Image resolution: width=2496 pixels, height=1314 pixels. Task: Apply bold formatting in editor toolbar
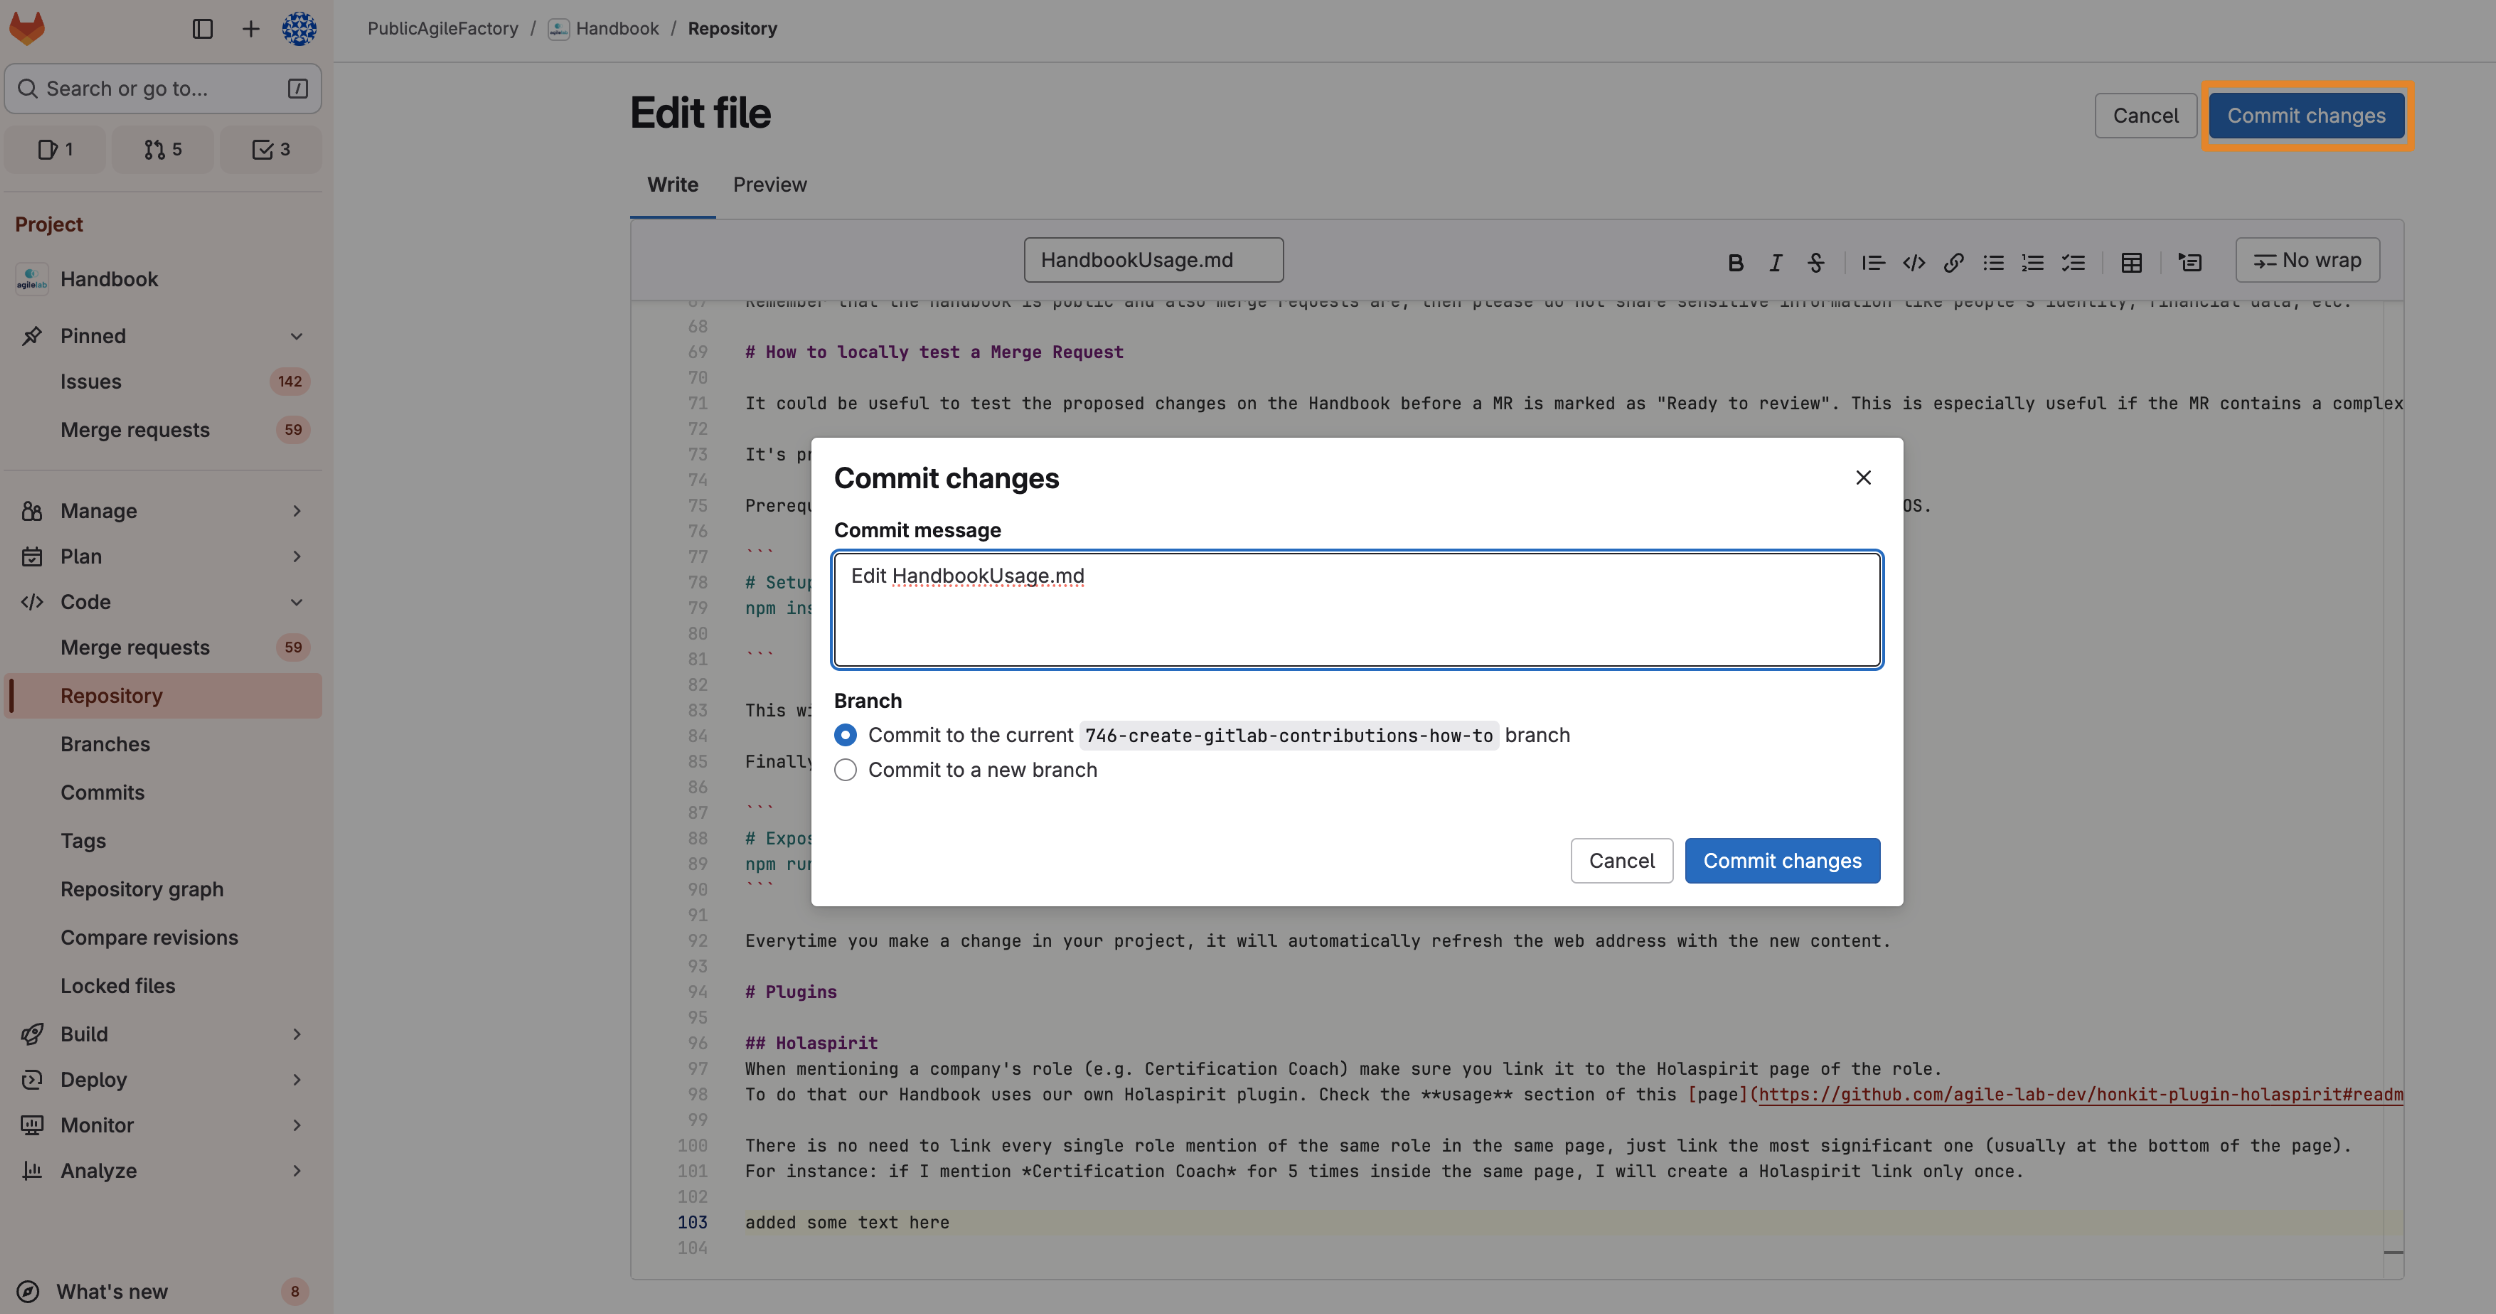pyautogui.click(x=1736, y=262)
